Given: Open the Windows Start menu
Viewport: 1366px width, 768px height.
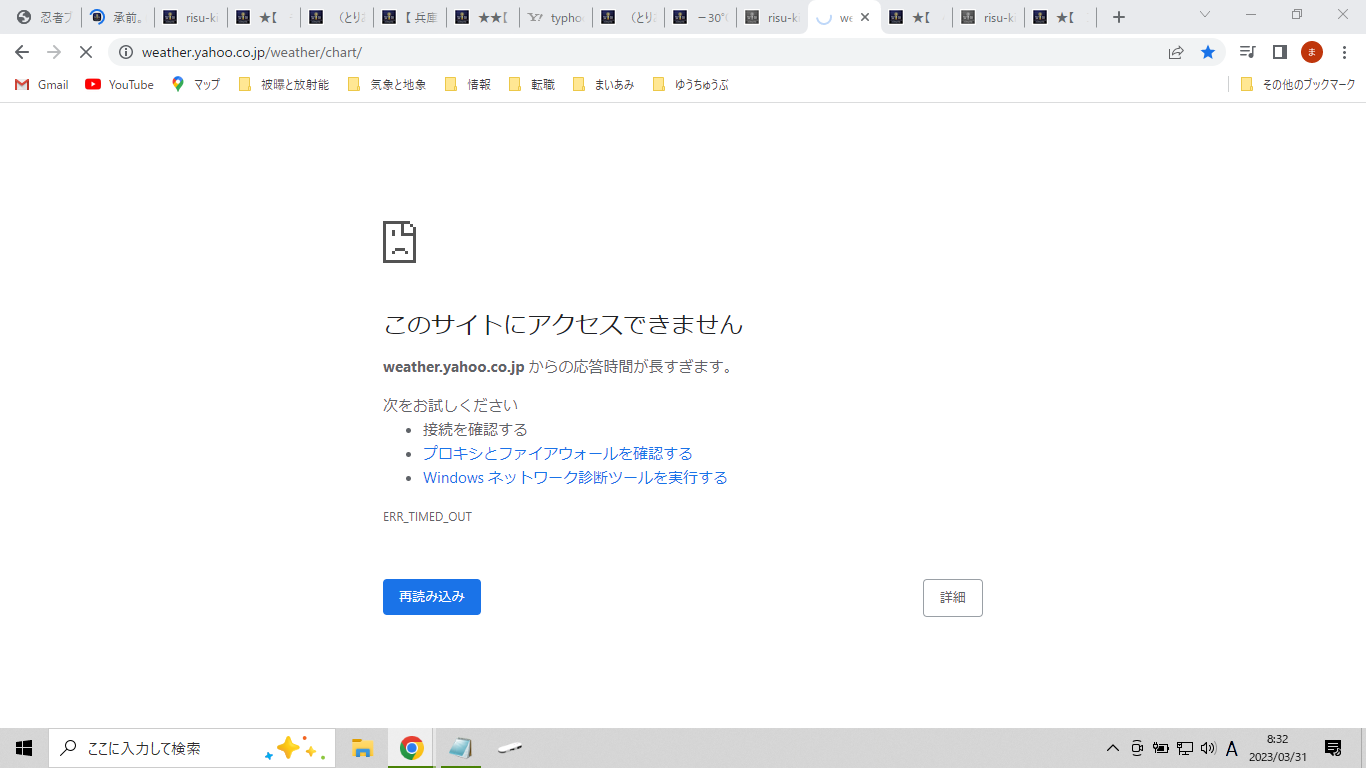Looking at the screenshot, I should pyautogui.click(x=24, y=748).
